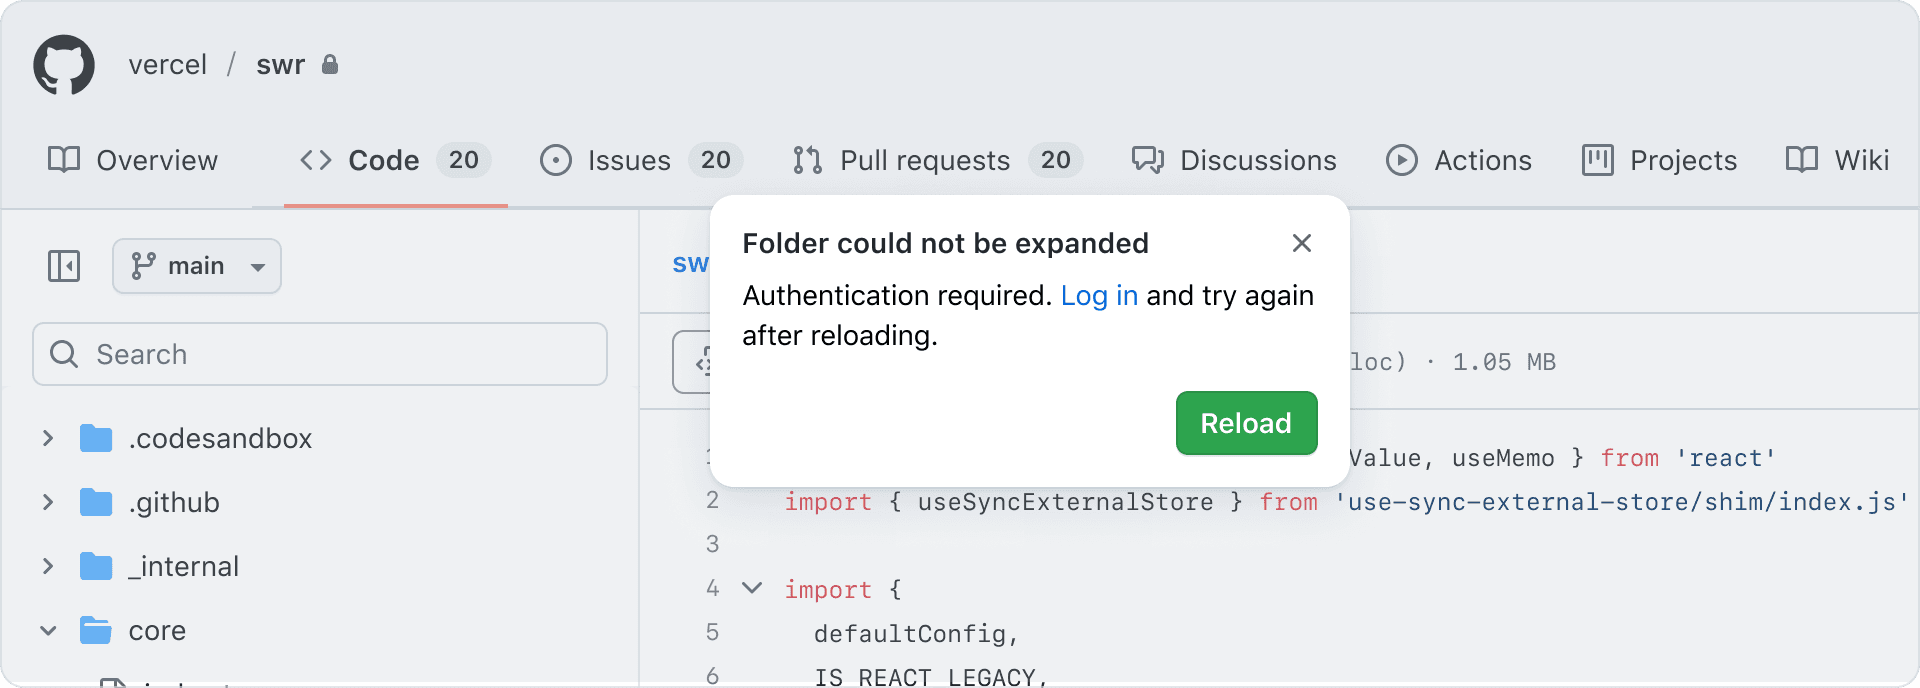This screenshot has height=688, width=1920.
Task: Collapse the core folder chevron
Action: (48, 630)
